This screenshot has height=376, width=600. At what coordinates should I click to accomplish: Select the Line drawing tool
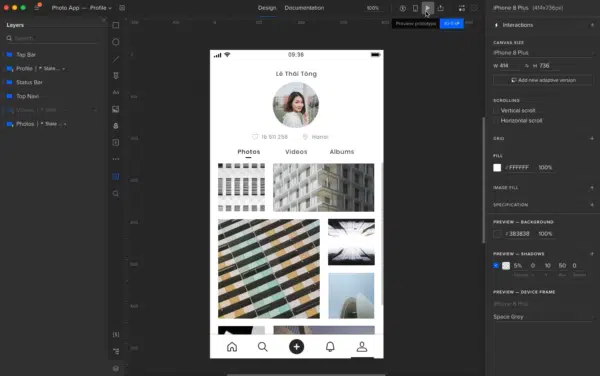pos(116,59)
